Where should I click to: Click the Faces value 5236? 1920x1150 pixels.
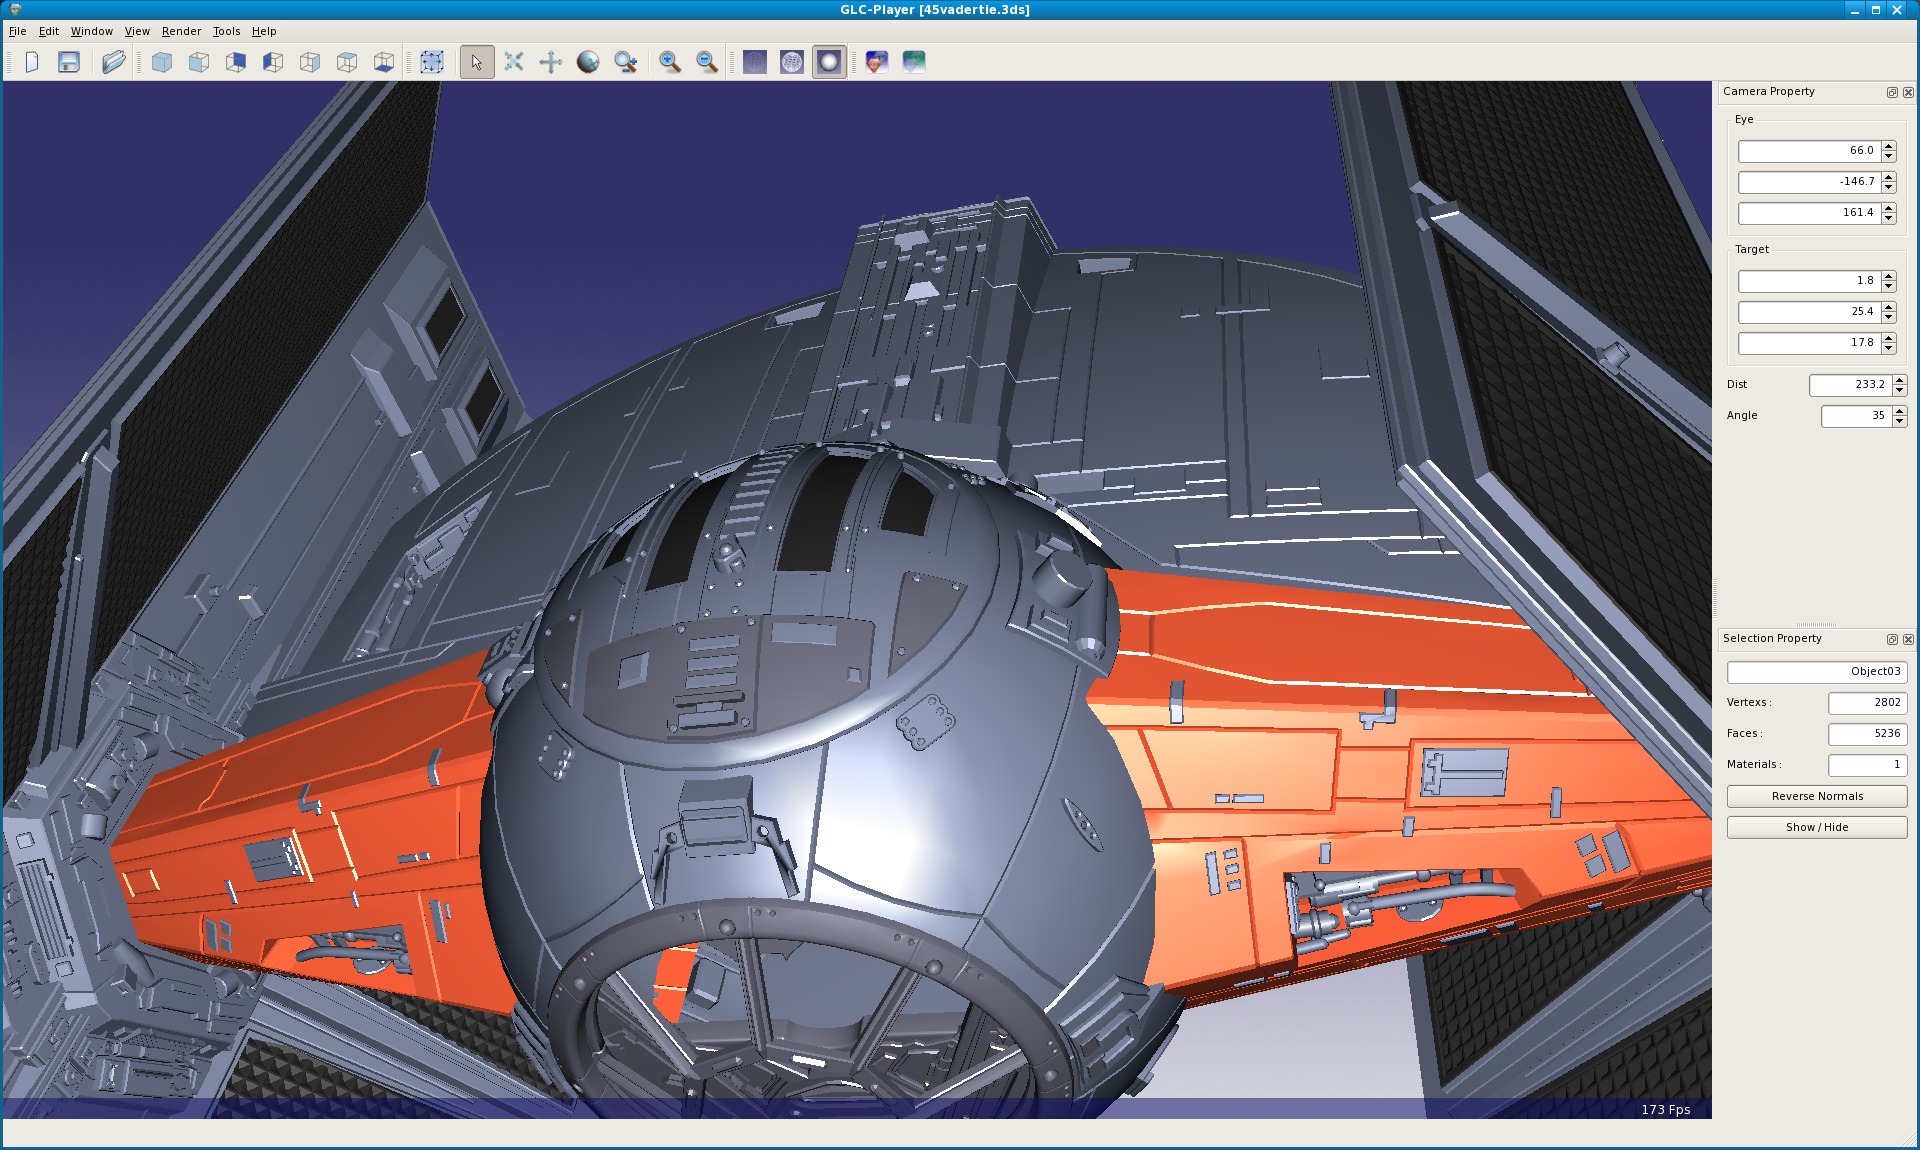point(1867,734)
